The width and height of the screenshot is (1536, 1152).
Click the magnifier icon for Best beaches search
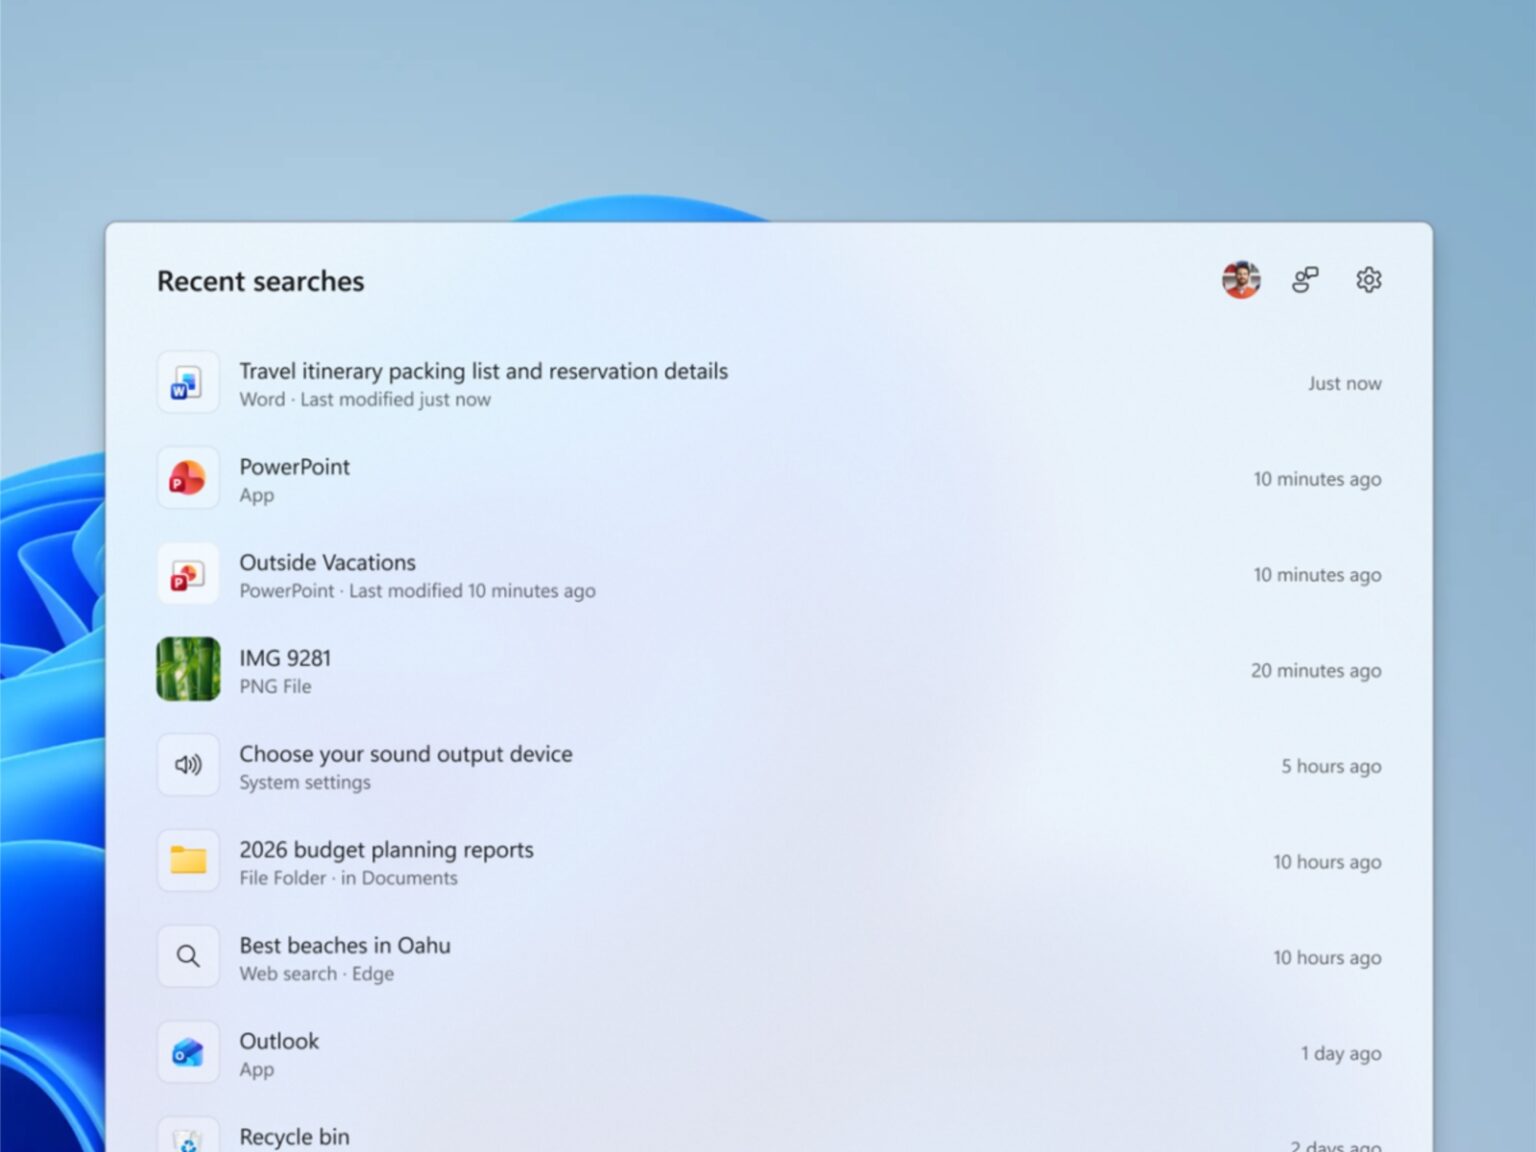[x=188, y=956]
